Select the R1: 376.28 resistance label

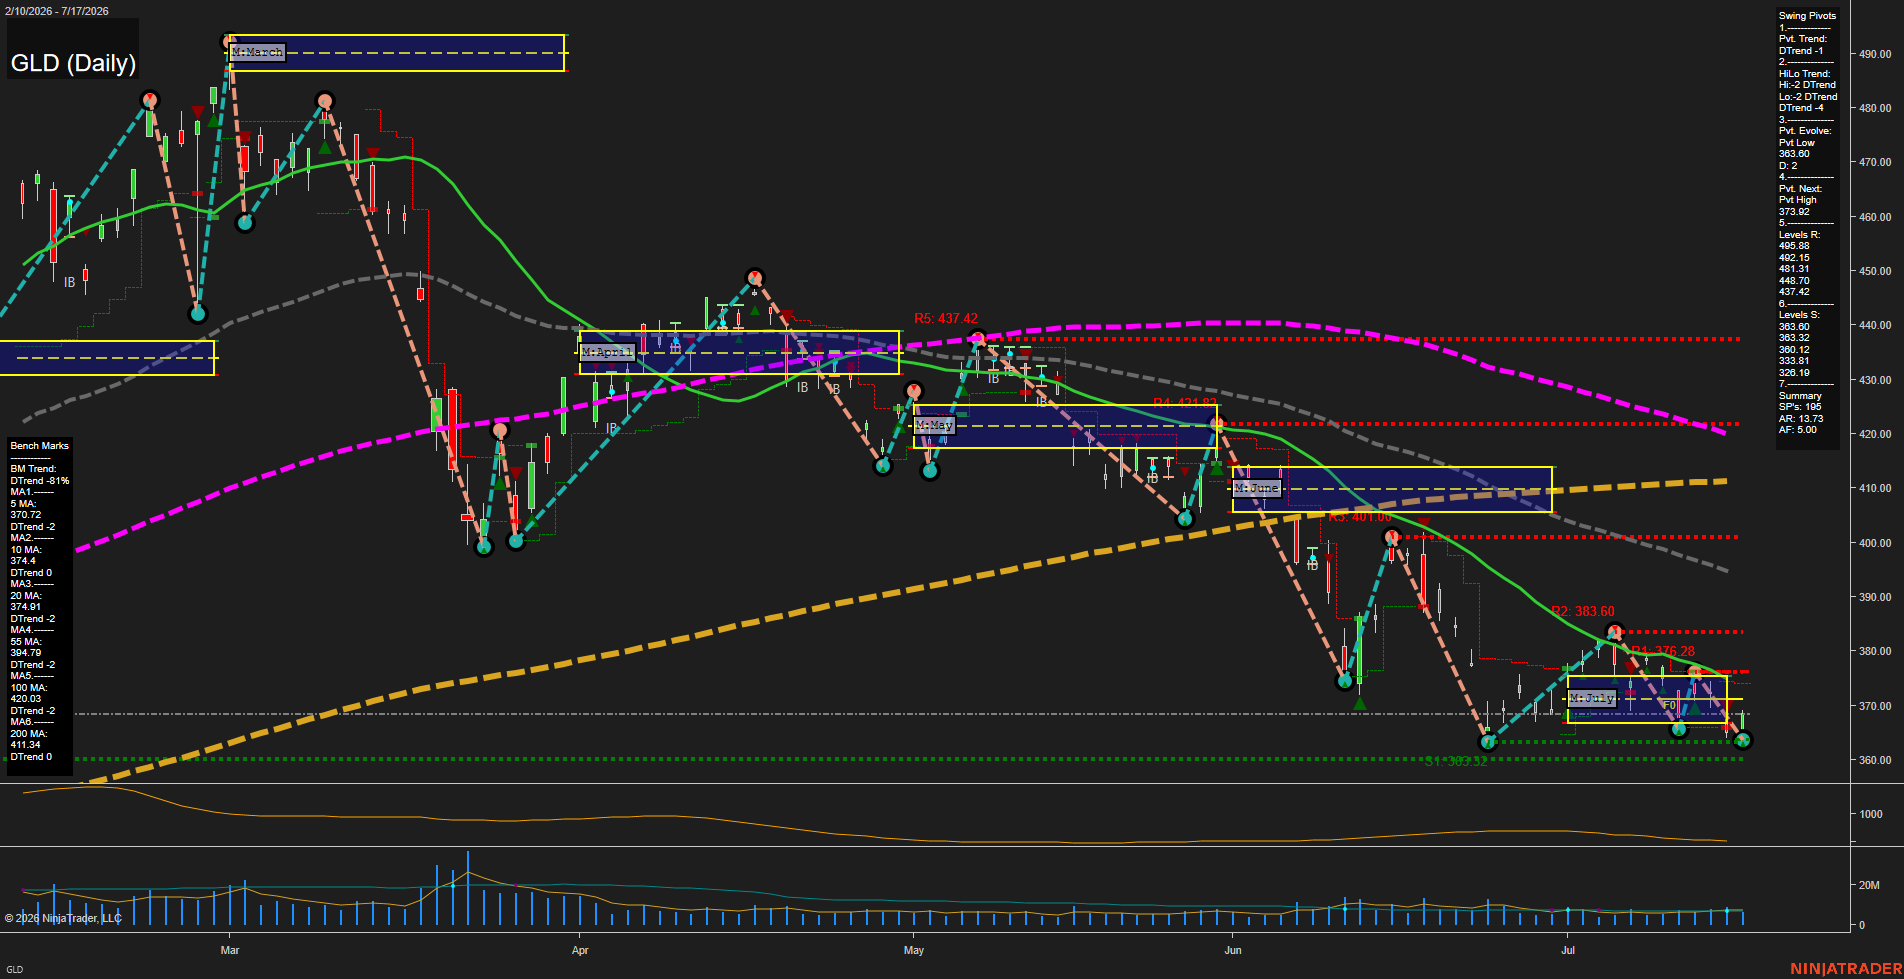[x=1663, y=651]
